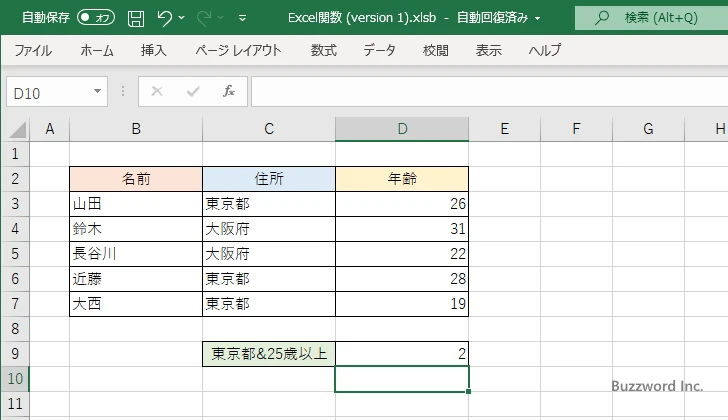
Task: Select column E header
Action: [505, 129]
